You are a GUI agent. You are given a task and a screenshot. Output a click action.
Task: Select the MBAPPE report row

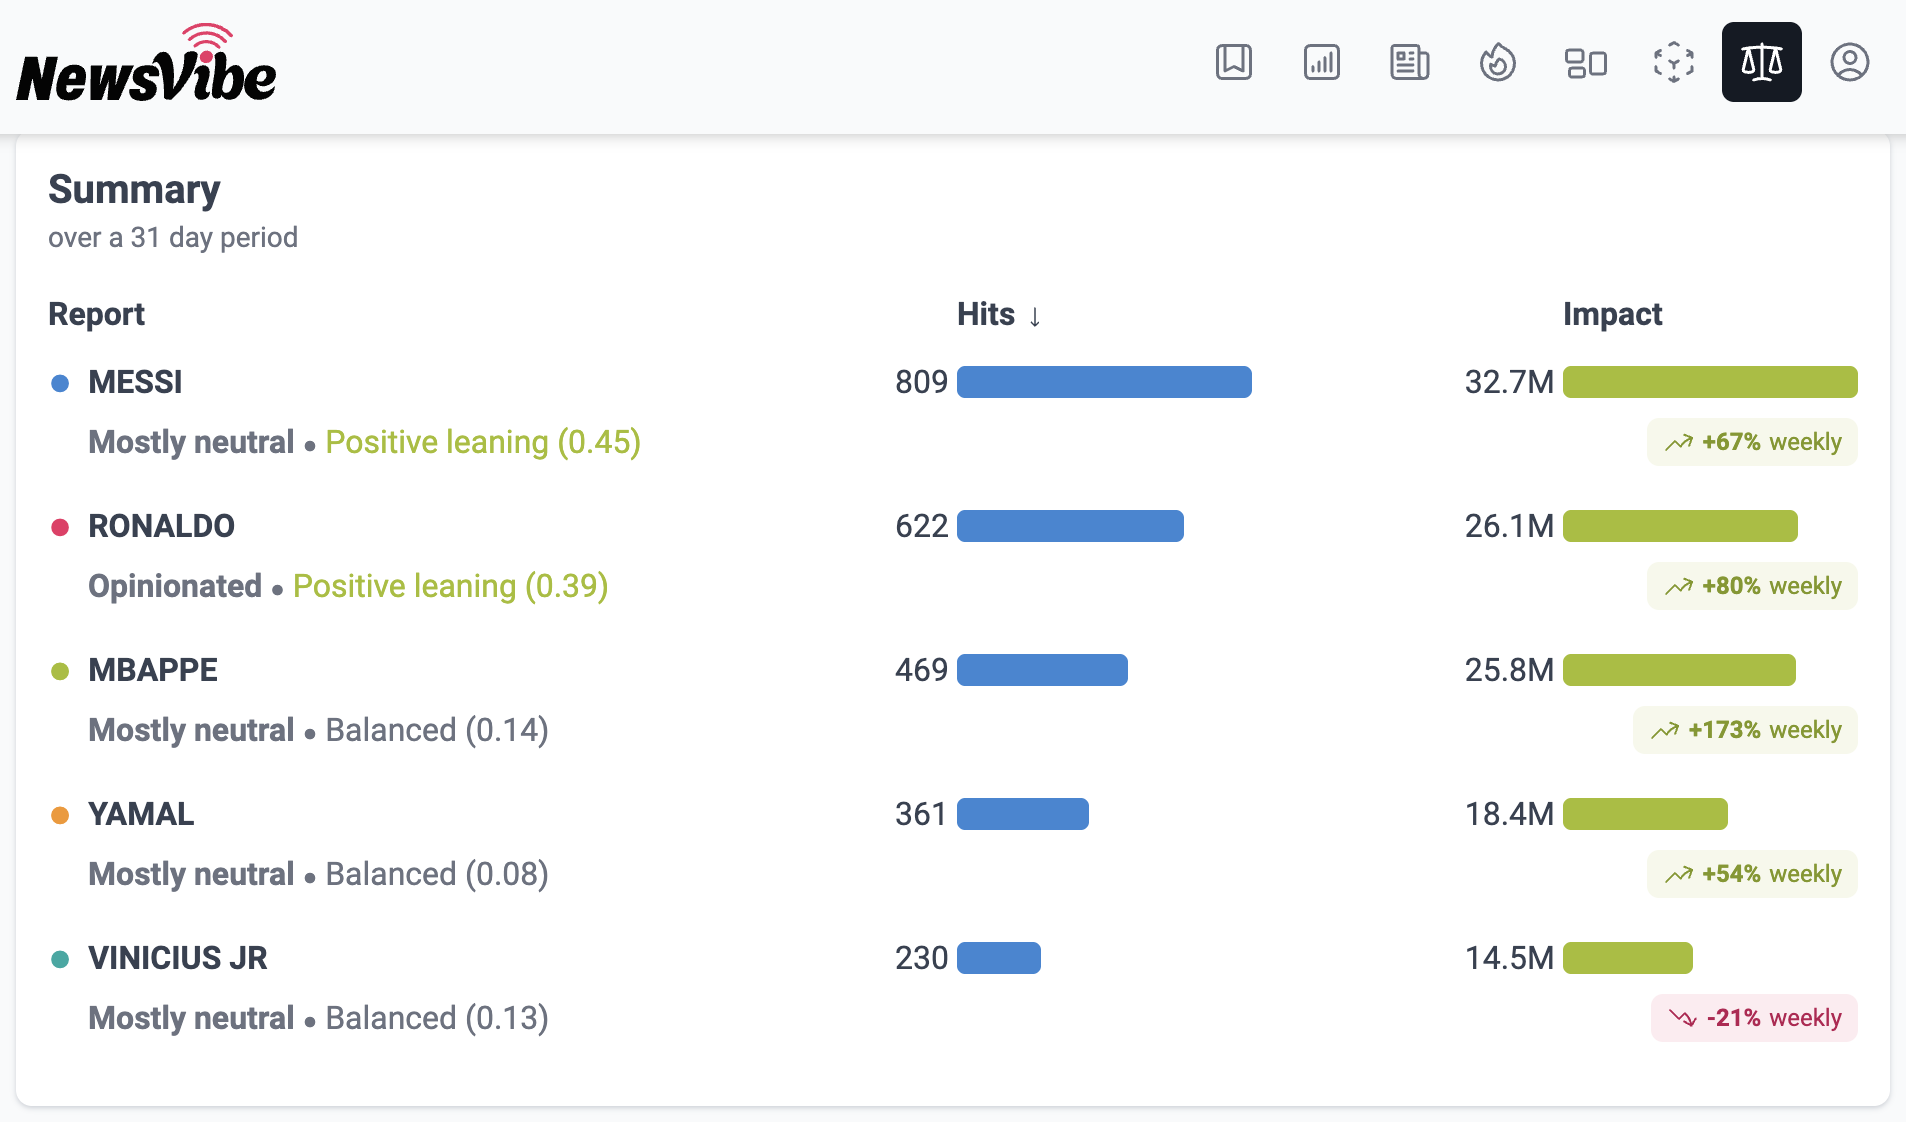click(x=953, y=700)
